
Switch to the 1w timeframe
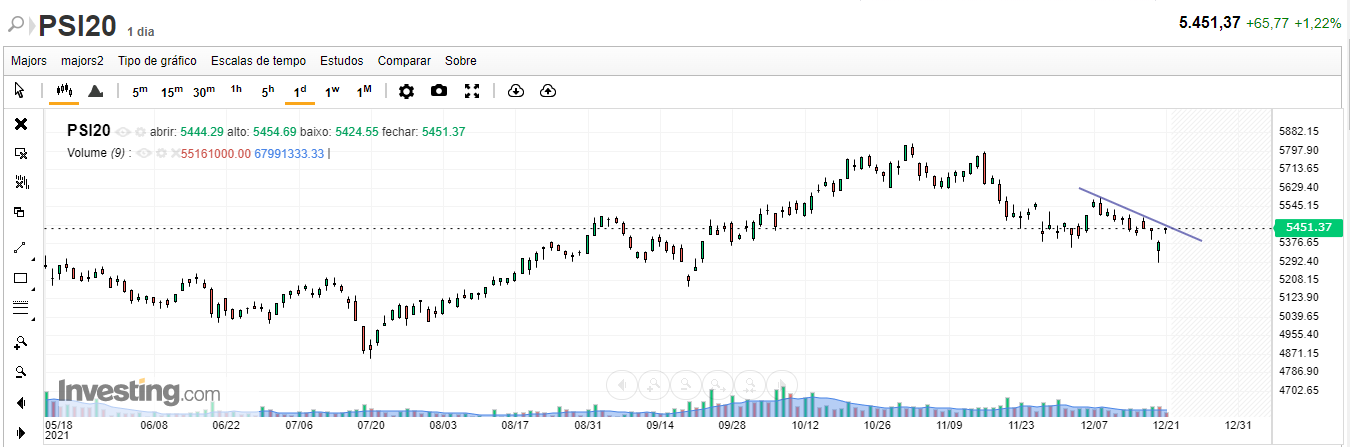[x=332, y=91]
